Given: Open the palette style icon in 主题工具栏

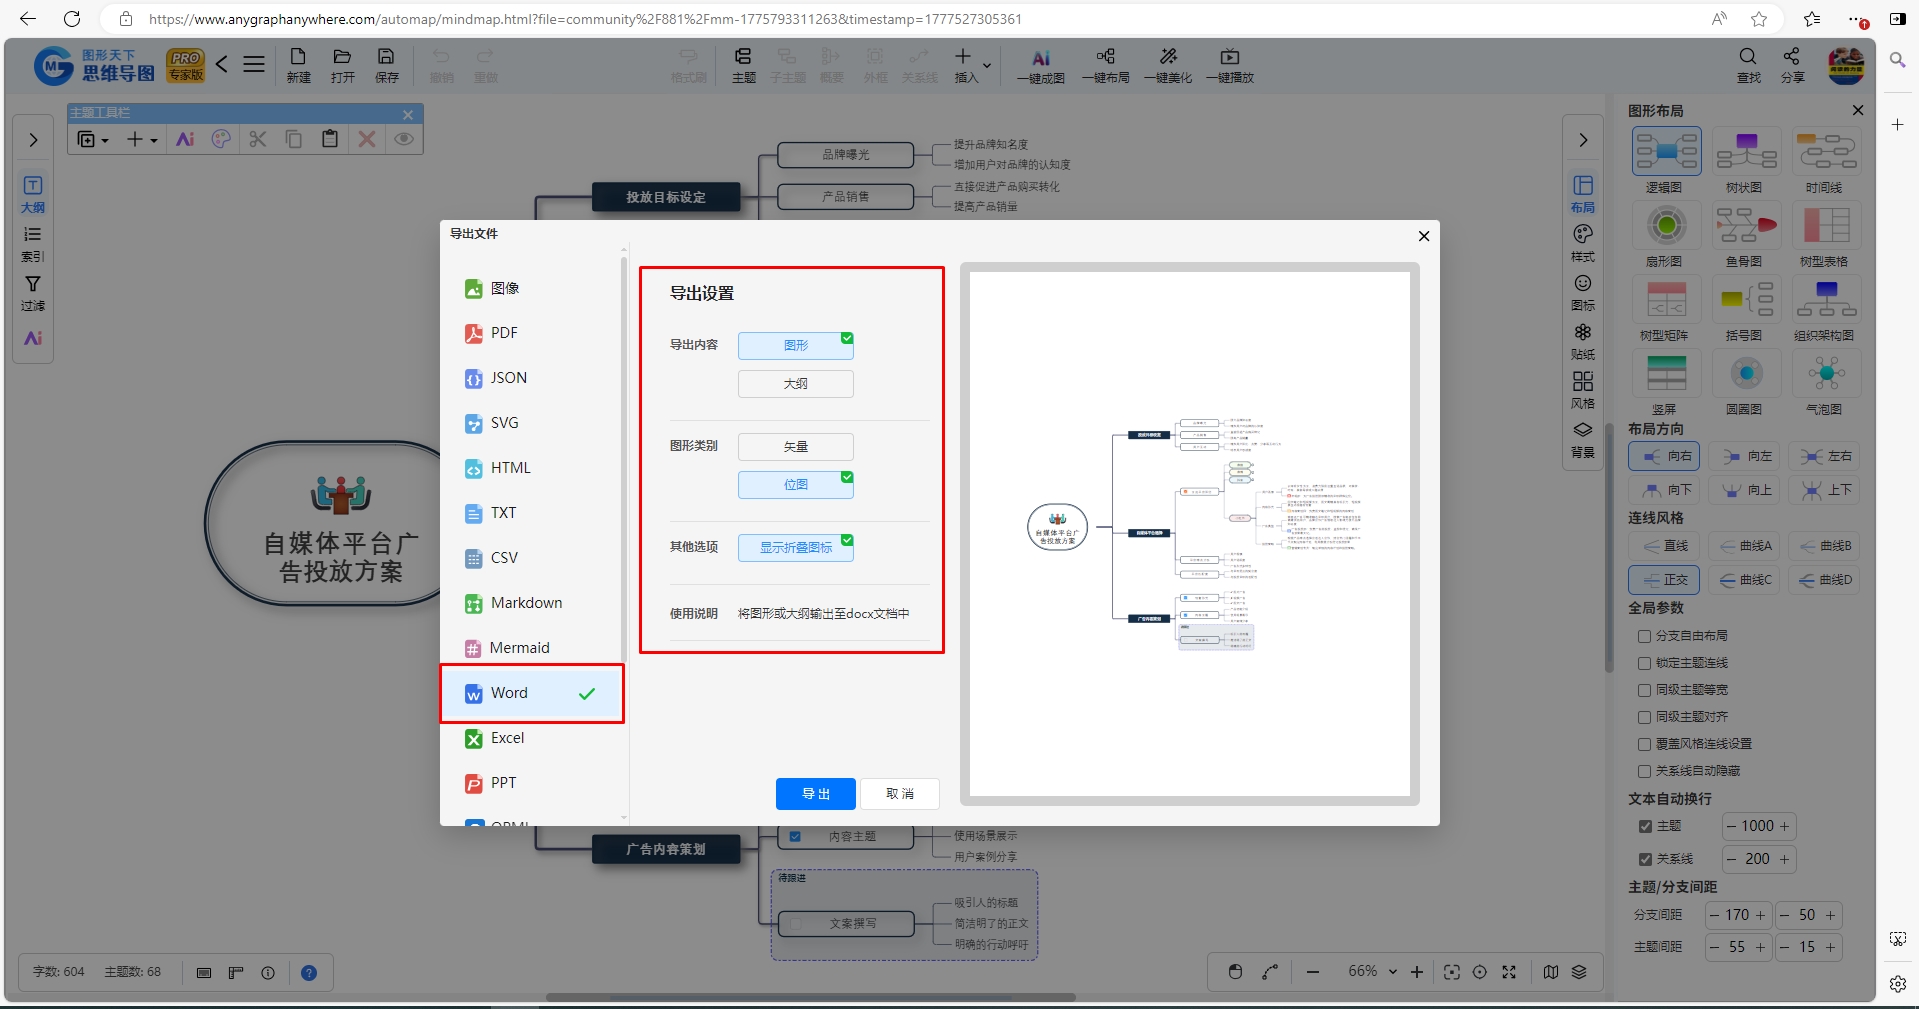Looking at the screenshot, I should [222, 139].
